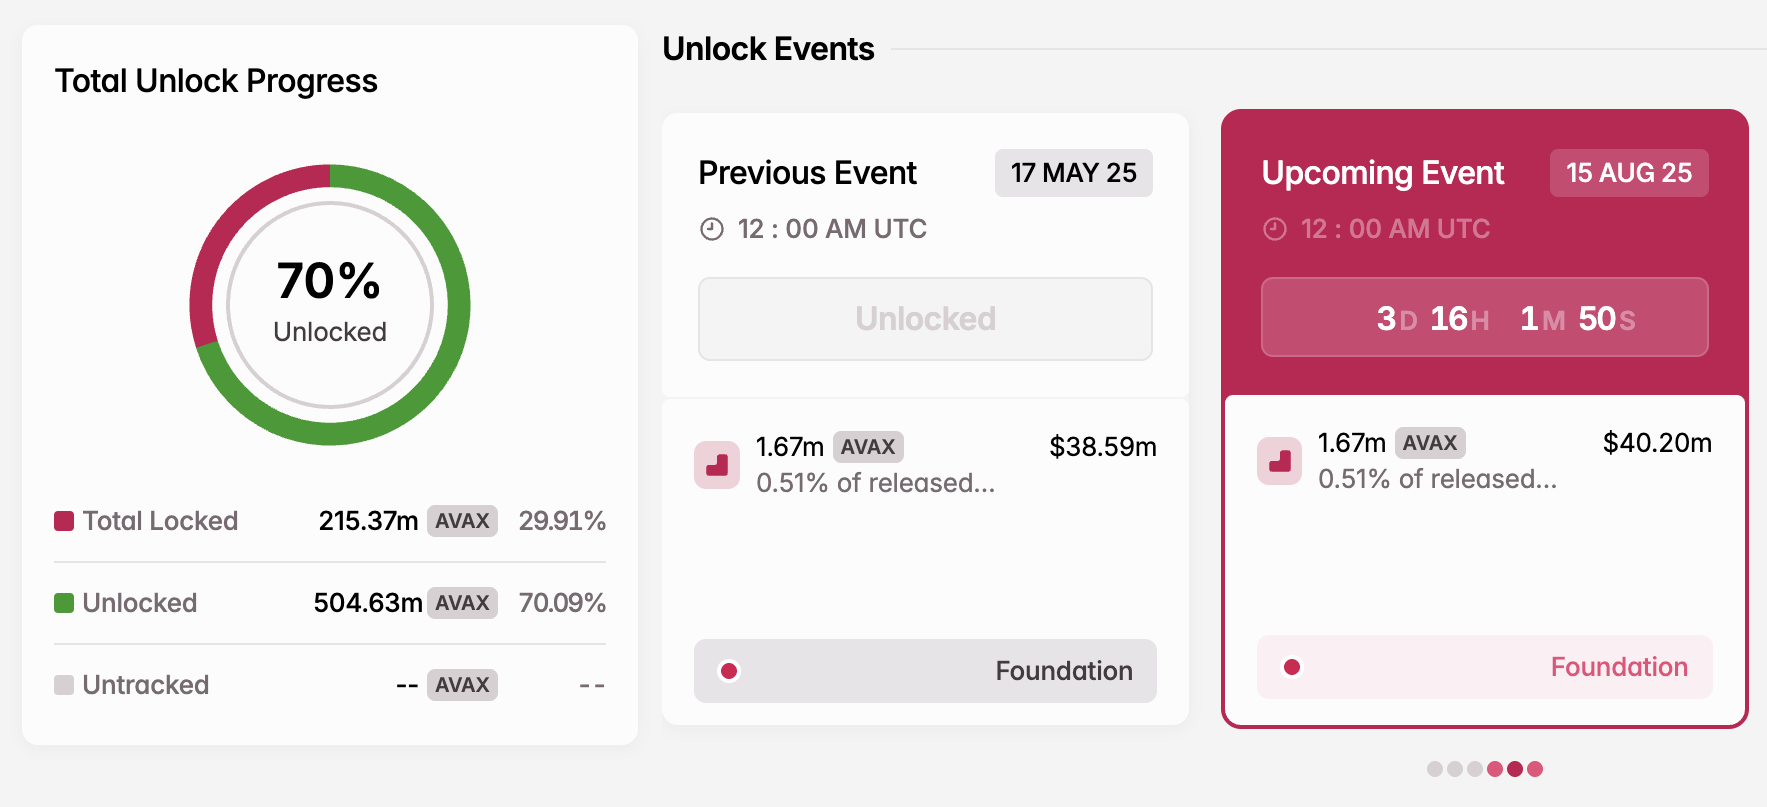Image resolution: width=1767 pixels, height=807 pixels.
Task: Click the Foundation allocation chart icon beside 1.67m AVAX (Previous Event)
Action: point(716,465)
